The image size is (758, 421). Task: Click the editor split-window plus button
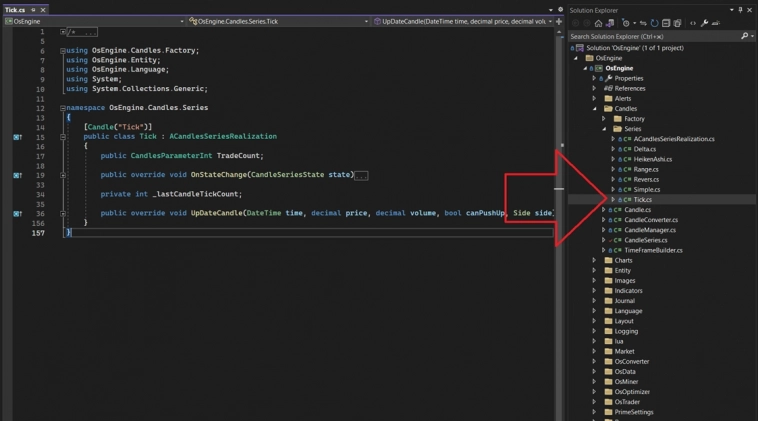point(559,20)
